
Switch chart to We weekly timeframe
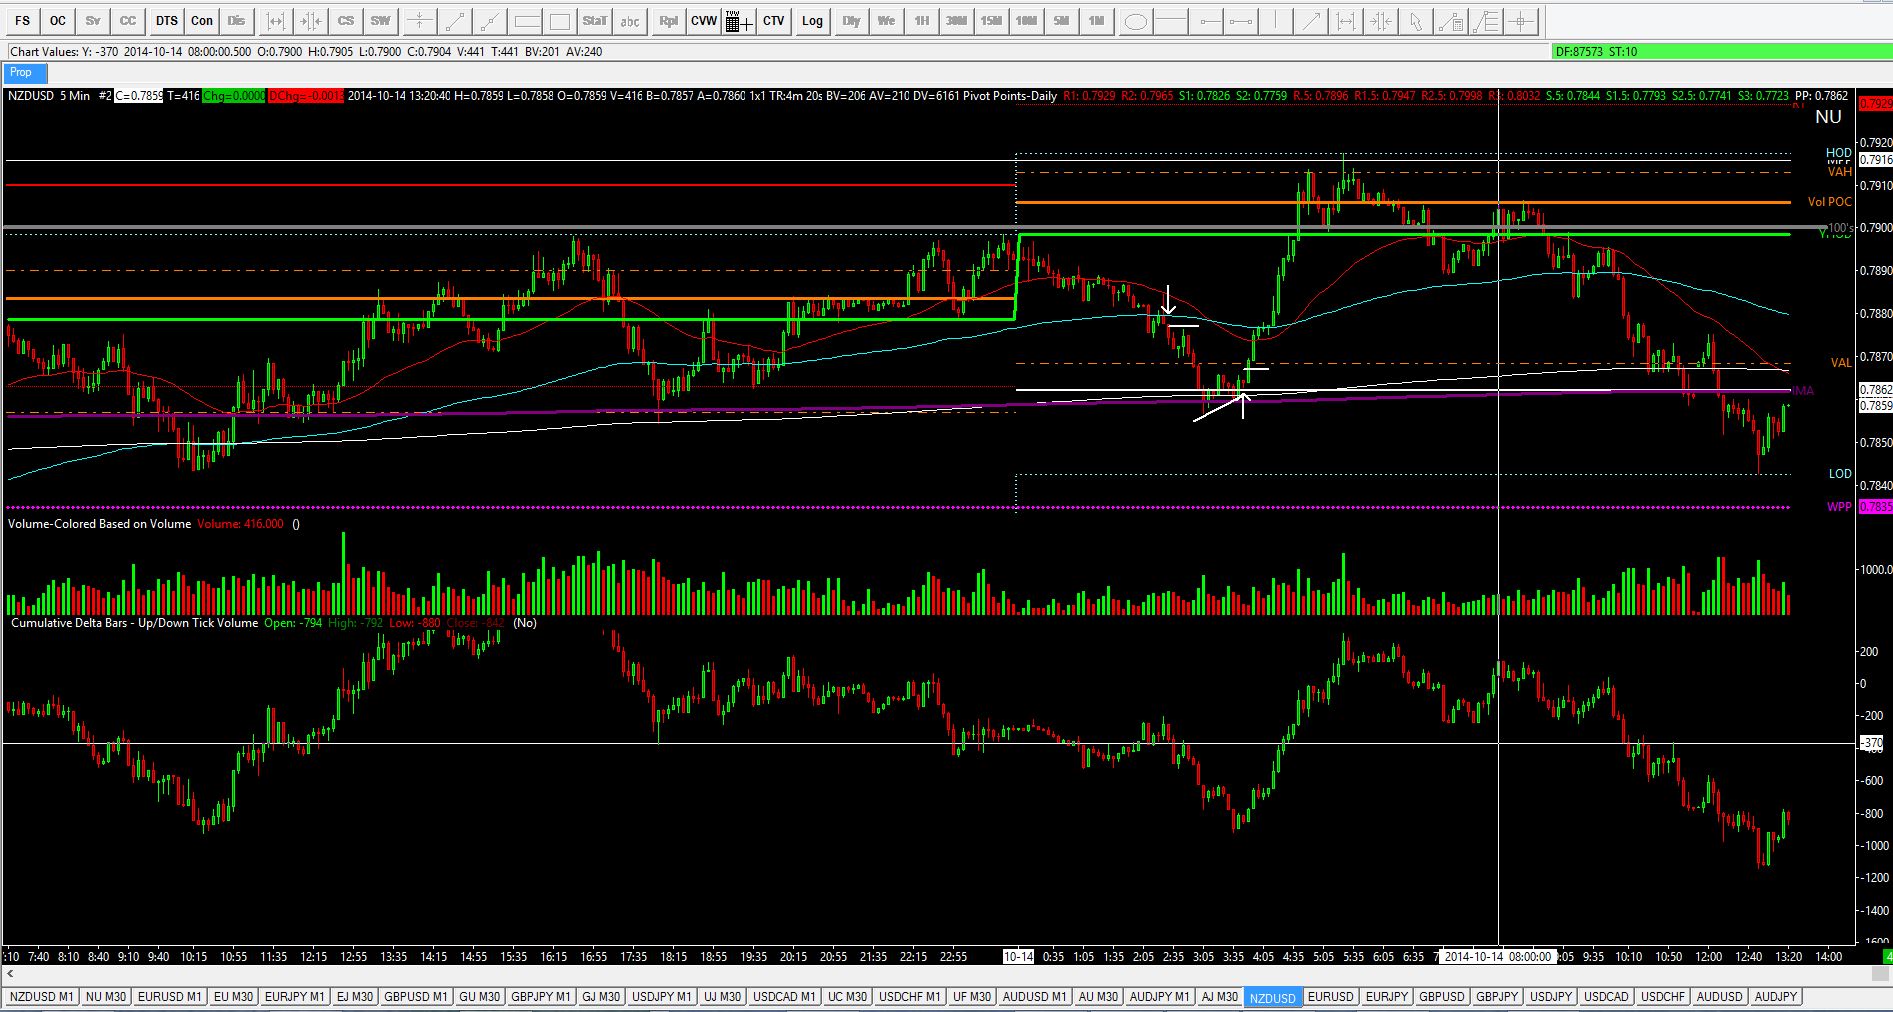click(886, 21)
